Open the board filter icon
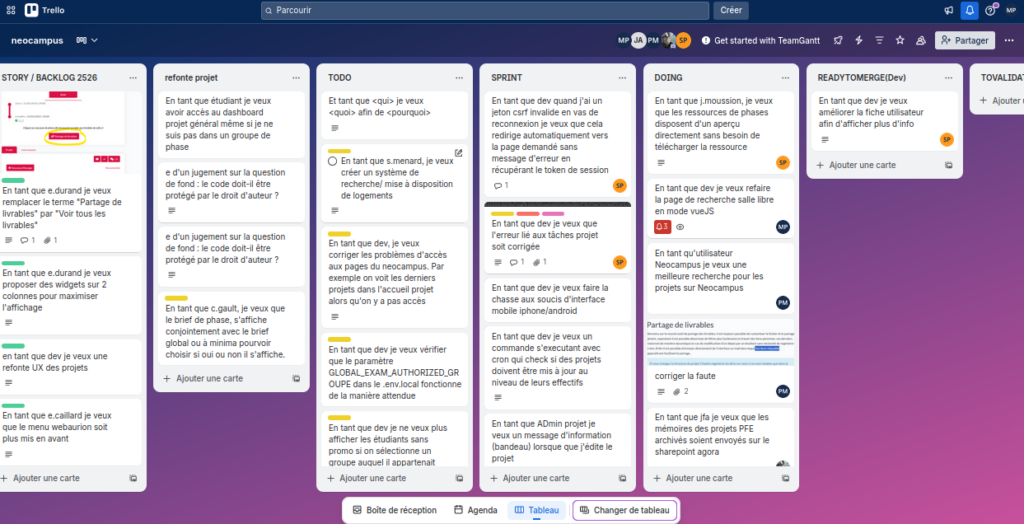1024x524 pixels. pyautogui.click(x=878, y=40)
